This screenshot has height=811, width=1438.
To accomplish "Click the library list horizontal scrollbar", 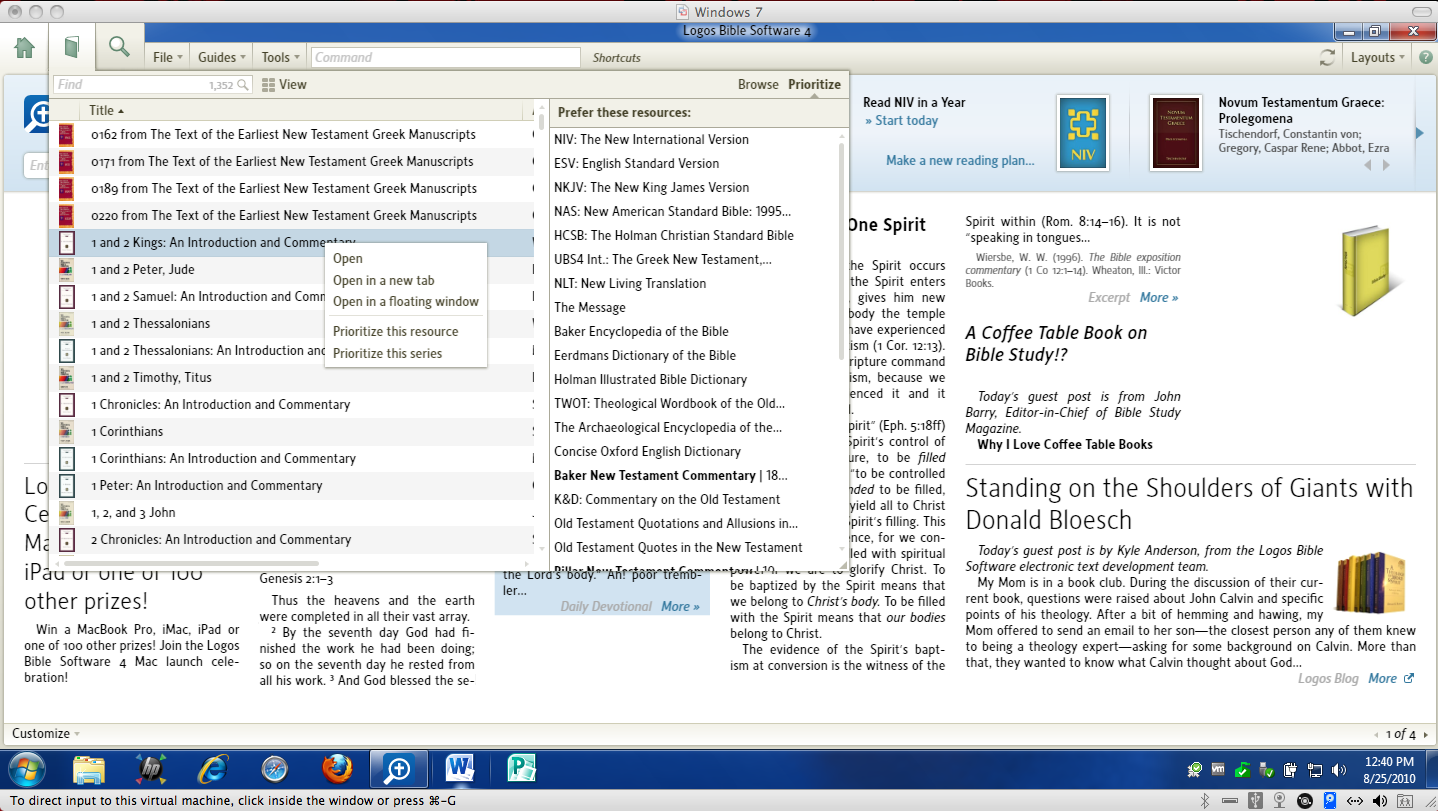I will (192, 564).
